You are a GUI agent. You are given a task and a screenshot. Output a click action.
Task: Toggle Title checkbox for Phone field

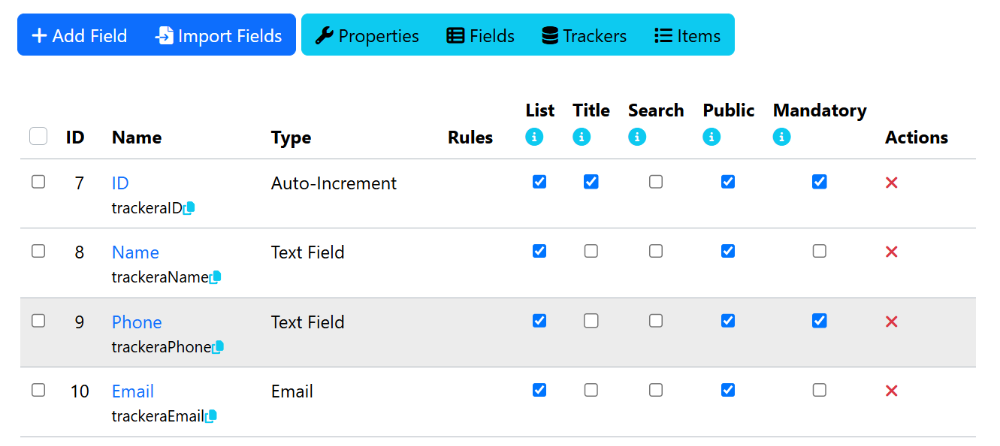pyautogui.click(x=591, y=321)
